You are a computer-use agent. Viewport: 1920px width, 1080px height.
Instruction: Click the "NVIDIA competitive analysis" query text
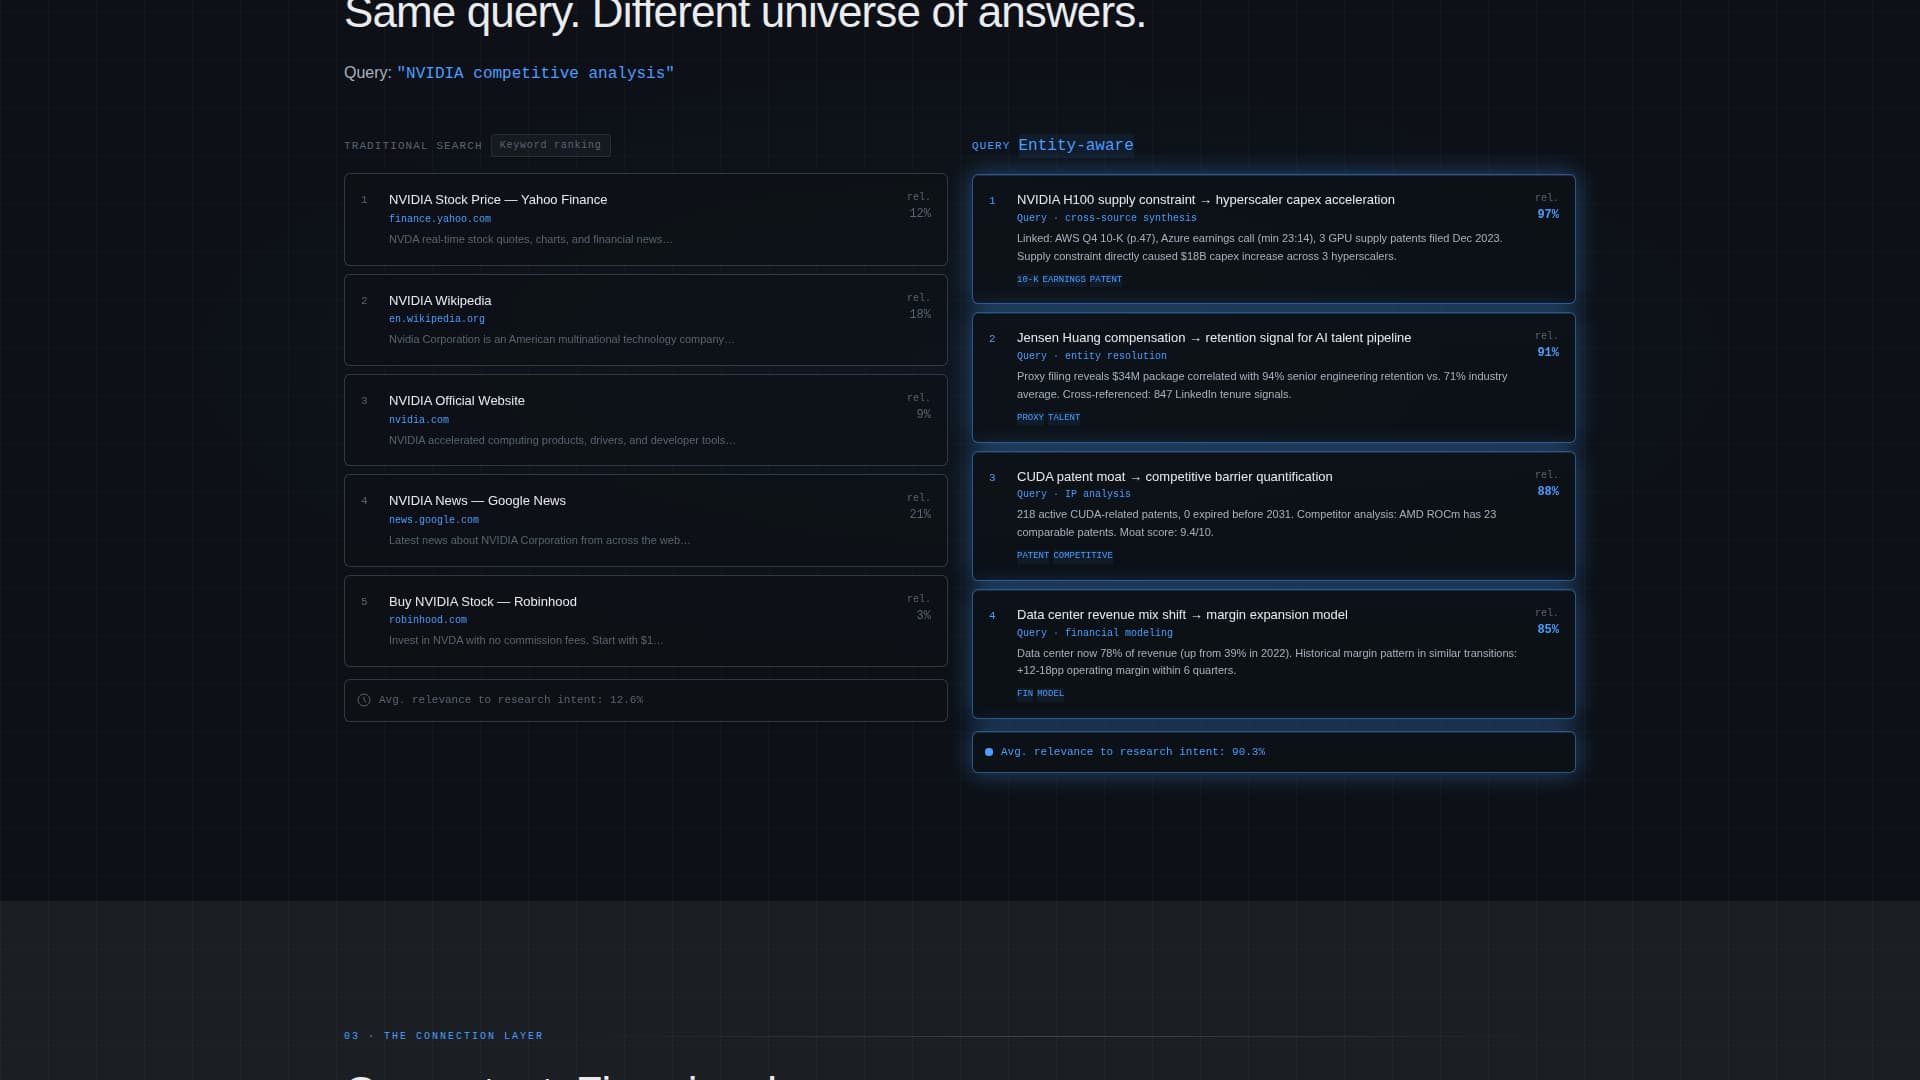point(535,73)
